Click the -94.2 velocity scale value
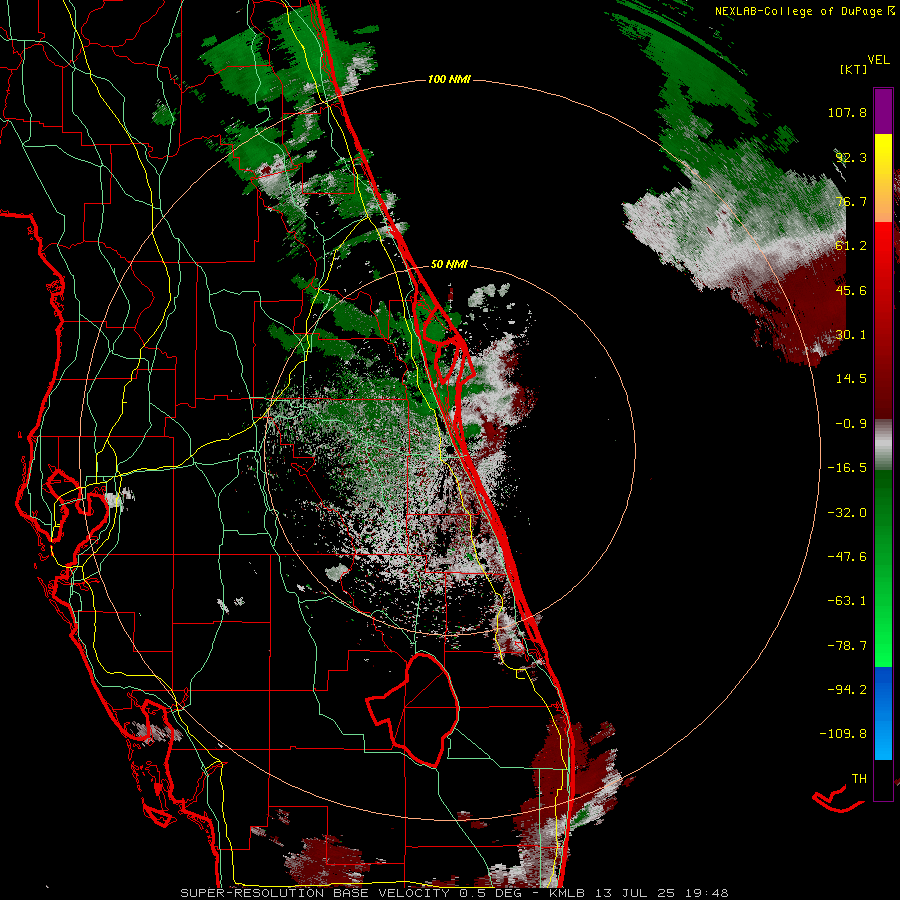Screen dimensions: 900x900 pyautogui.click(x=847, y=689)
